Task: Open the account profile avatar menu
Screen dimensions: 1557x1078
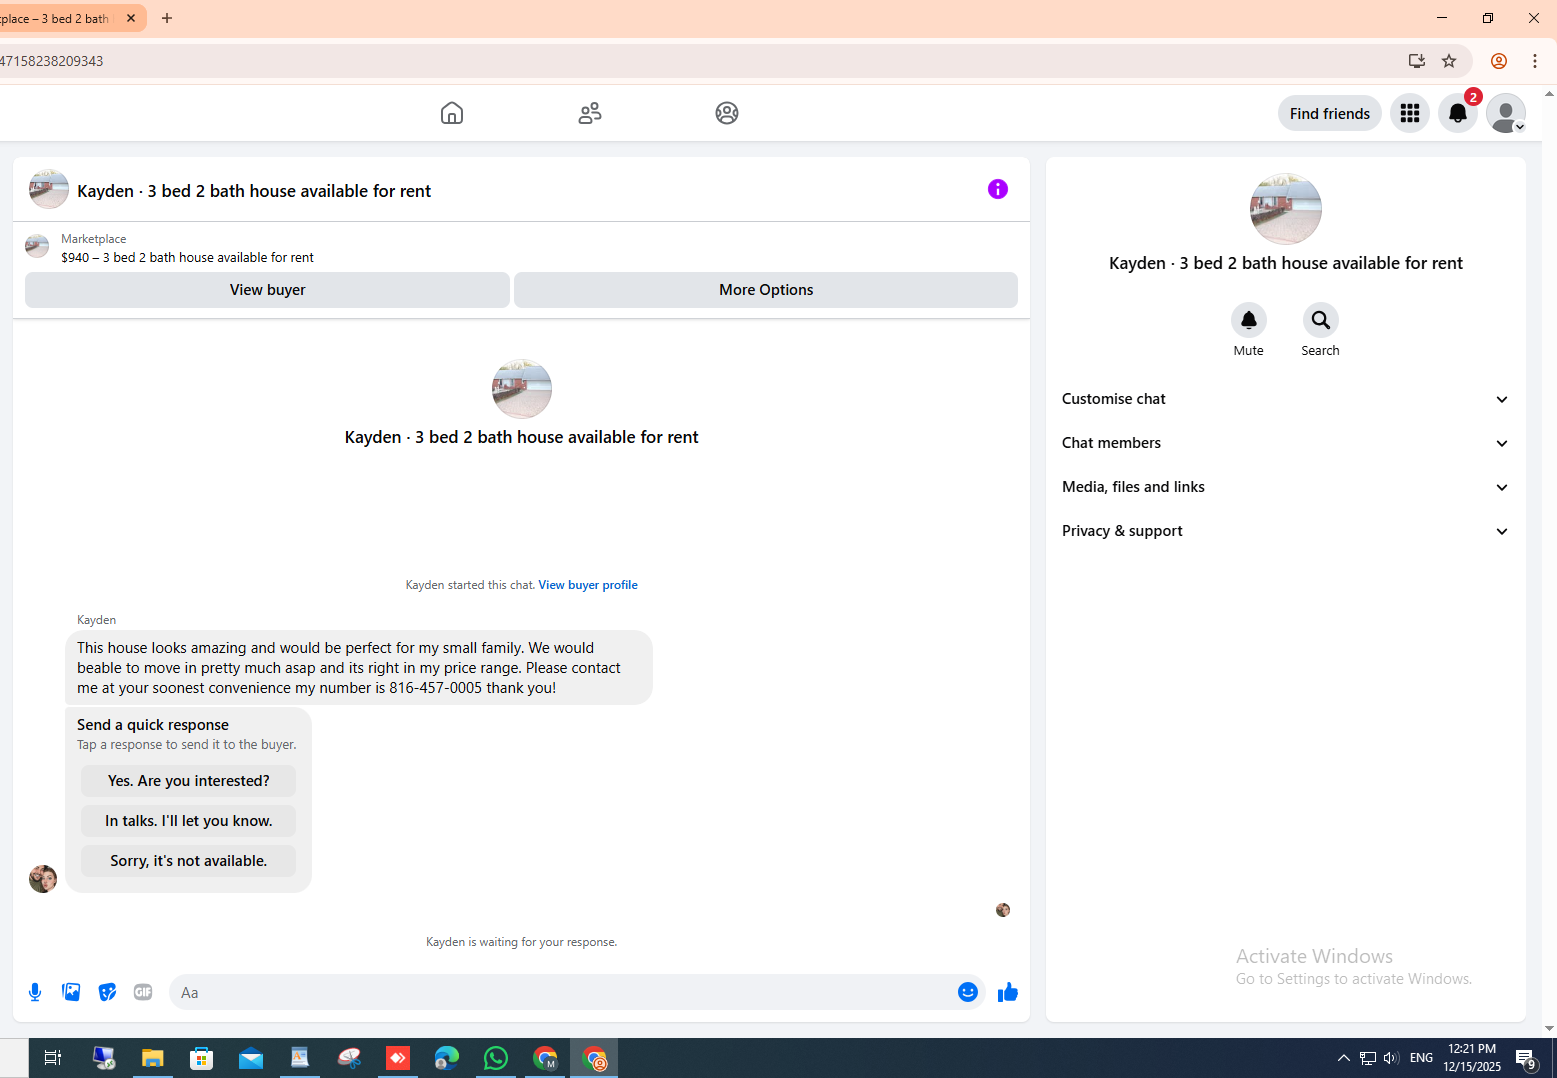Action: (1506, 113)
